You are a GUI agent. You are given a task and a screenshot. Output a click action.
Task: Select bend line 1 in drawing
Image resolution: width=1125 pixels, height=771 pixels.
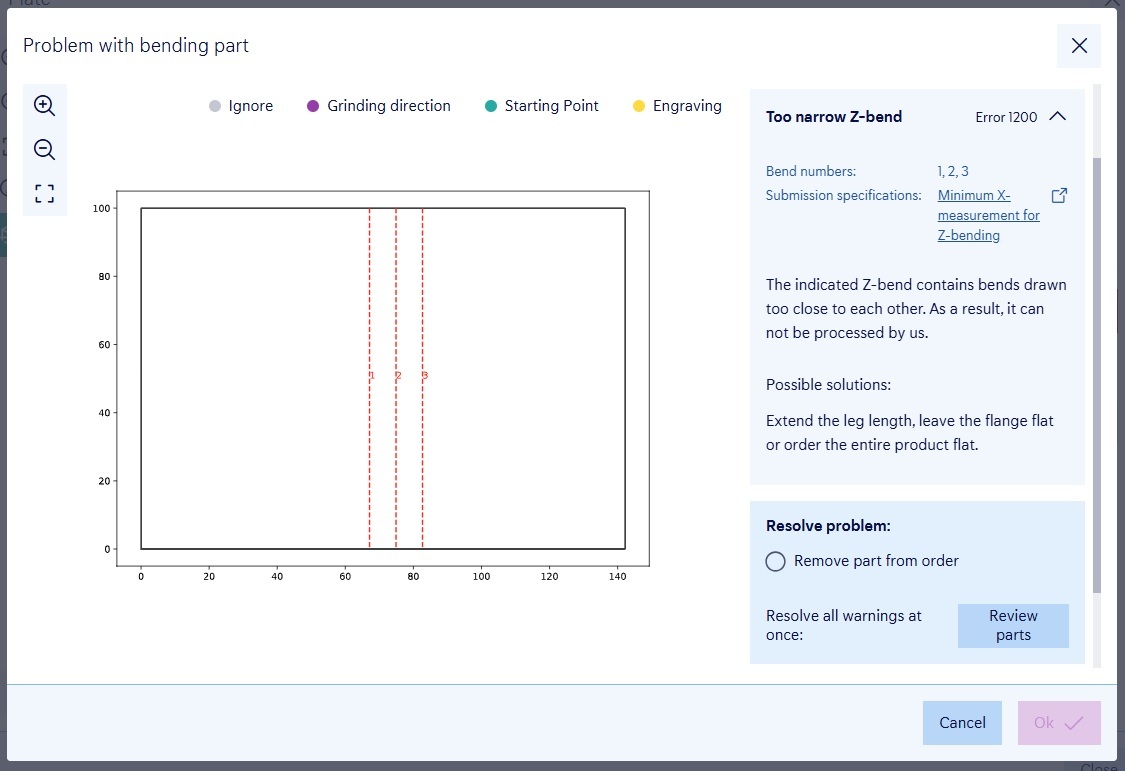(x=369, y=300)
